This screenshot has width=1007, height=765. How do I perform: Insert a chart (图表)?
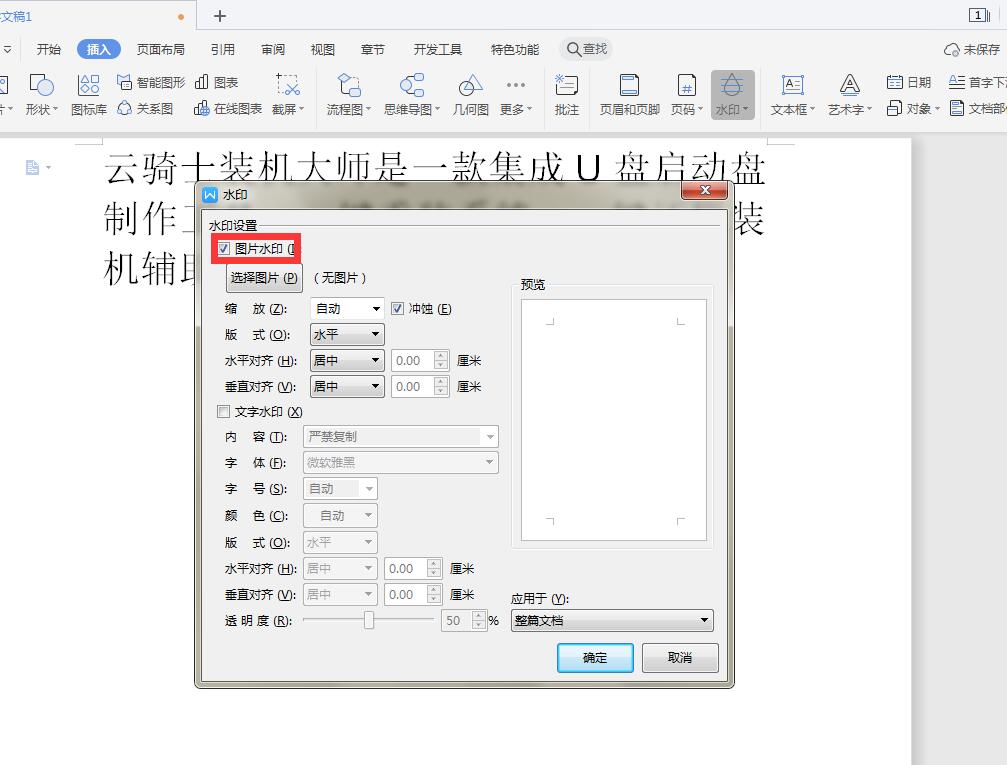point(216,82)
